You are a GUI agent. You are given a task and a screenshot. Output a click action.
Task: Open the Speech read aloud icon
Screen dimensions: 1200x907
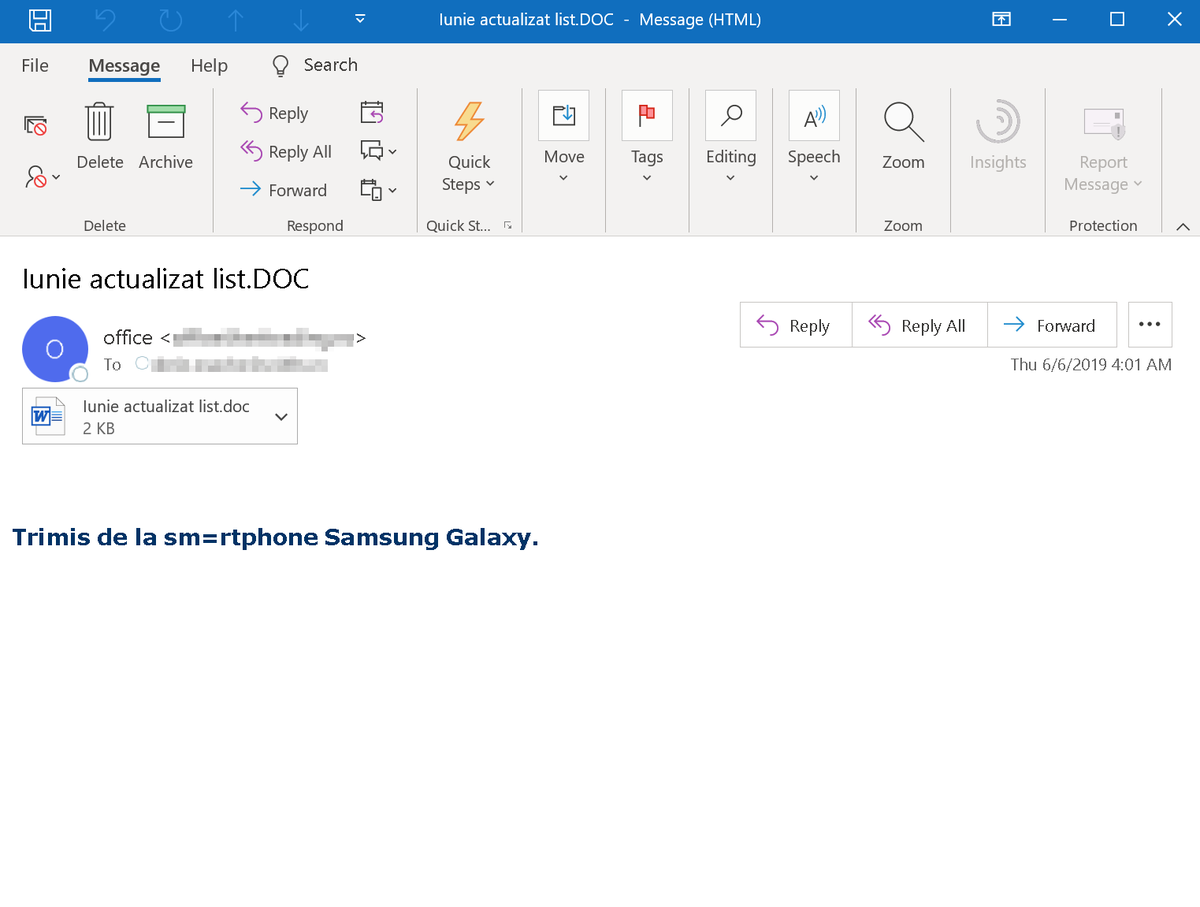point(814,116)
